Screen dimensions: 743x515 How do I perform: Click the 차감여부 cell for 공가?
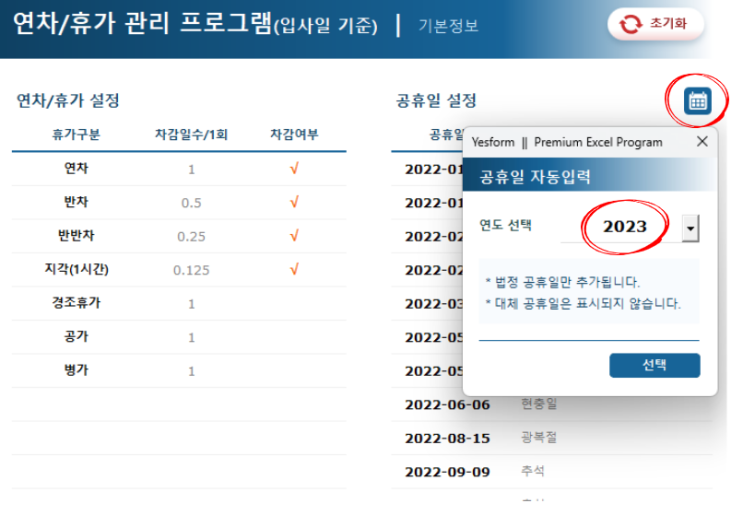click(x=294, y=337)
